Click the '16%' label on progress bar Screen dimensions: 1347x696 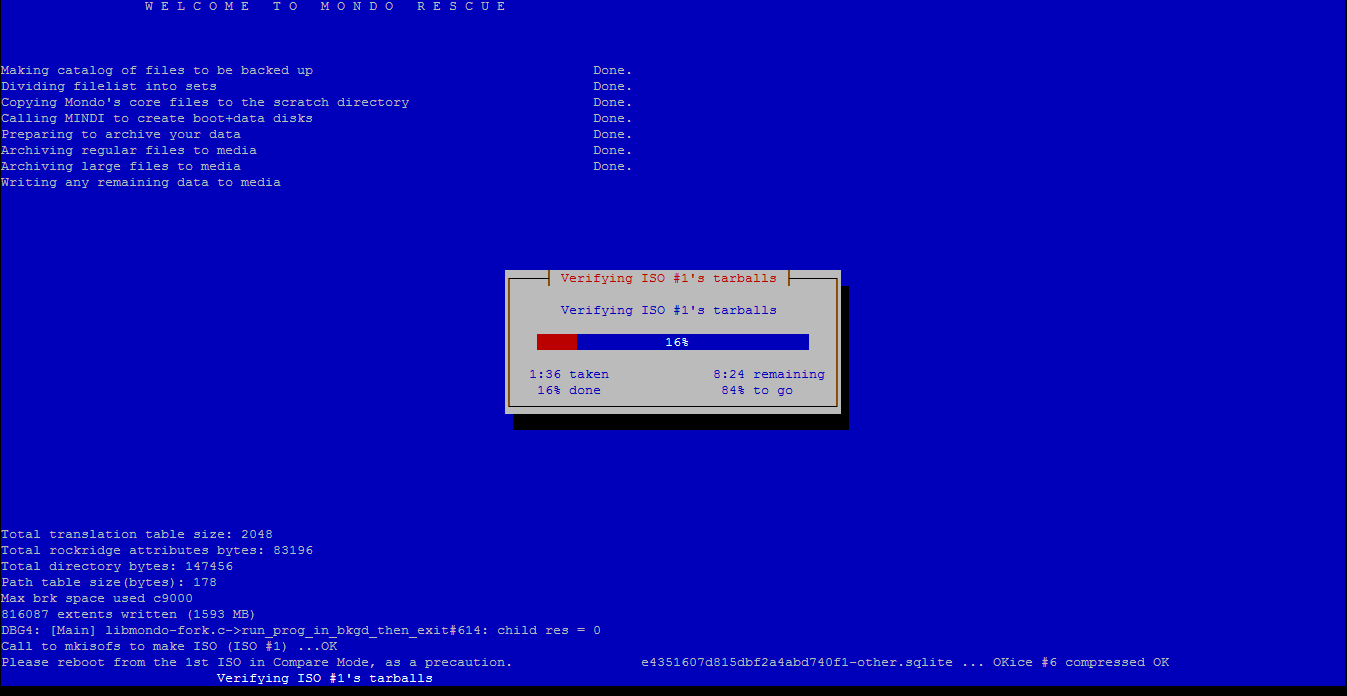(677, 342)
